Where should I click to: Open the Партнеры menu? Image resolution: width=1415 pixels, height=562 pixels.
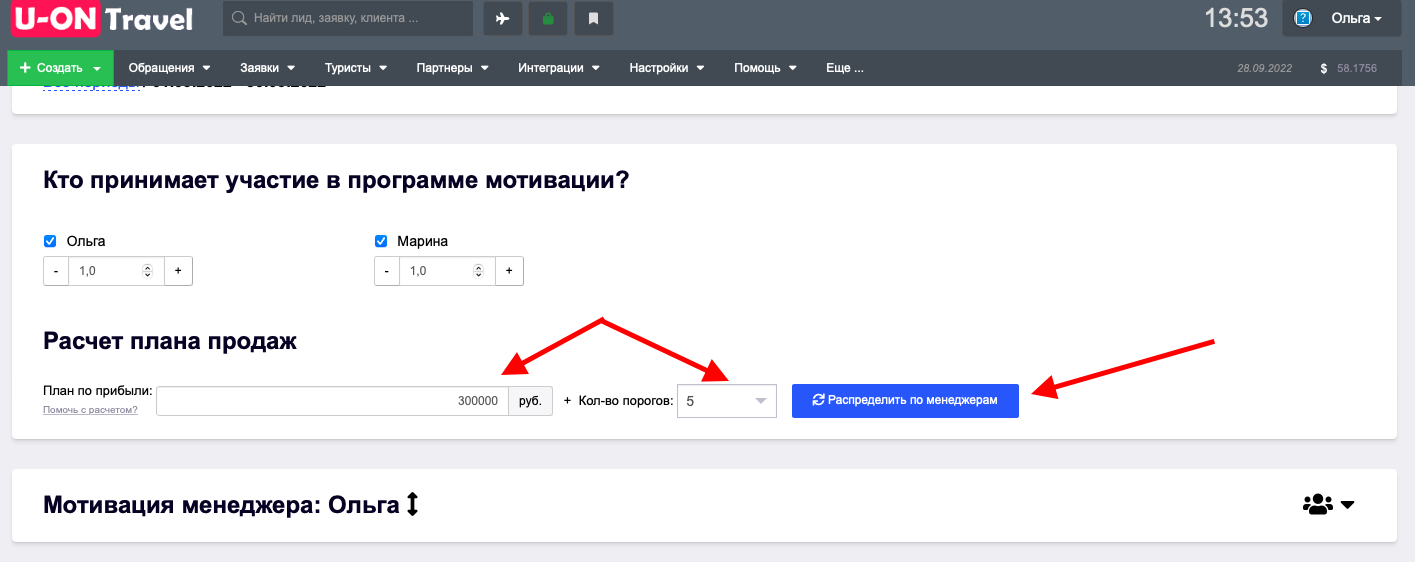coord(453,68)
